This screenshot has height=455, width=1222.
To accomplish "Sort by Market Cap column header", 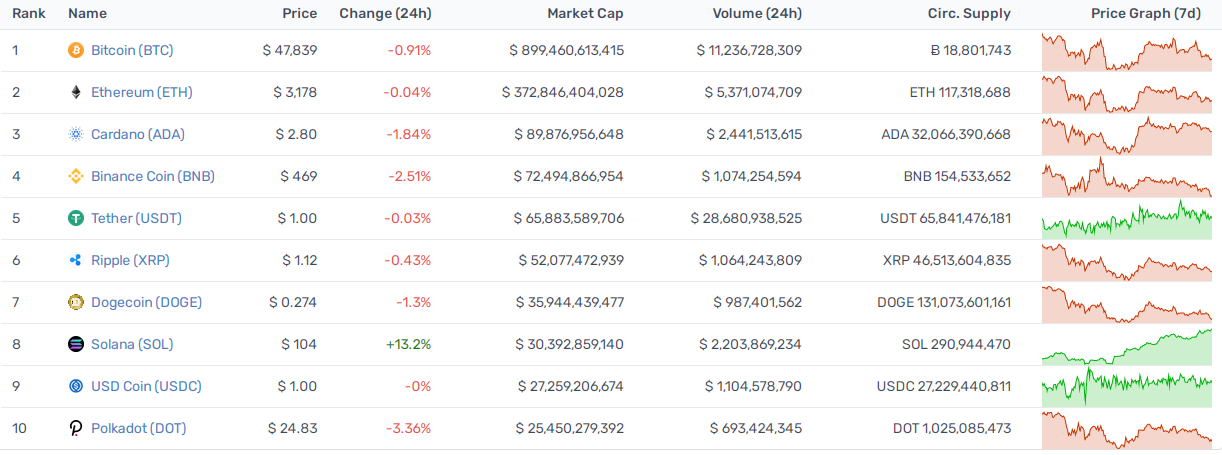I will (x=585, y=14).
